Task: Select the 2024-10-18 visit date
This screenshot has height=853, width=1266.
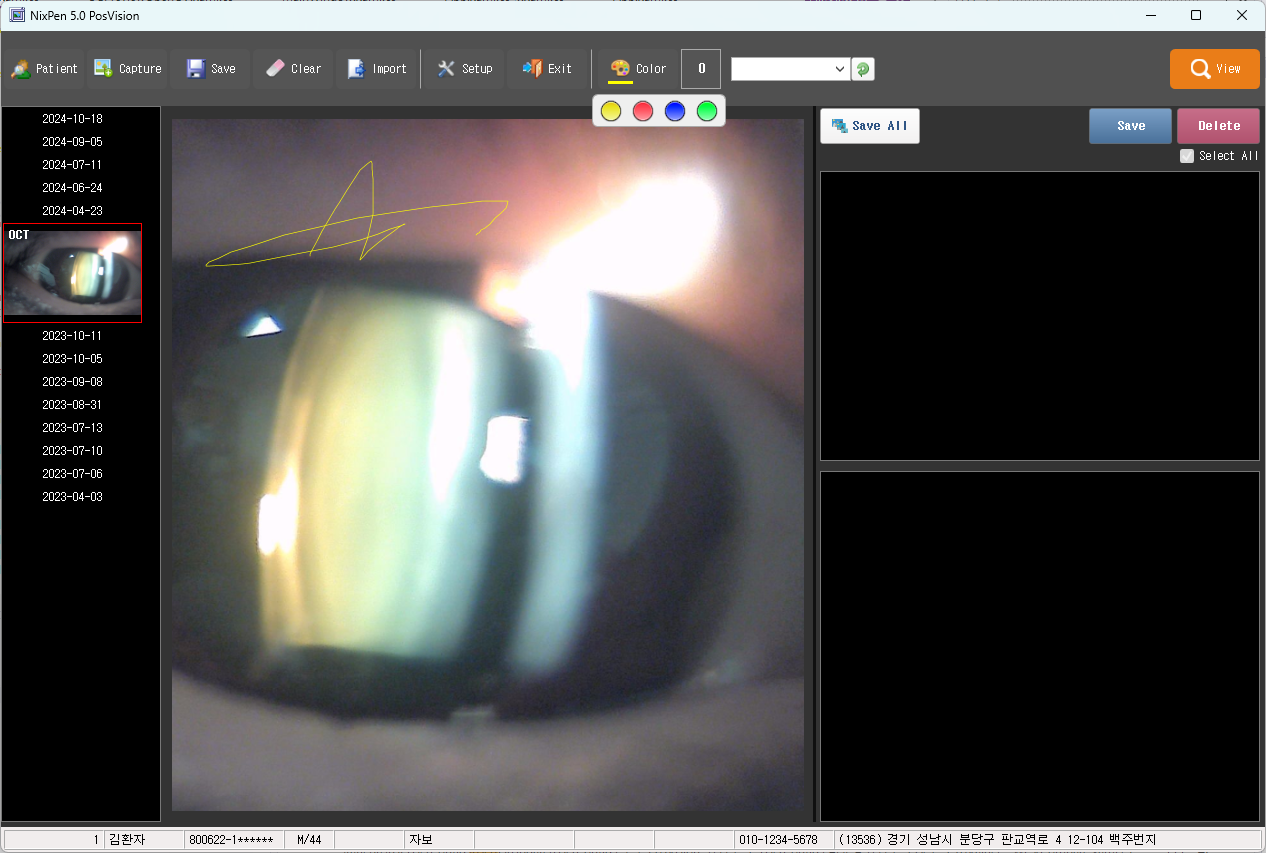Action: pyautogui.click(x=72, y=119)
